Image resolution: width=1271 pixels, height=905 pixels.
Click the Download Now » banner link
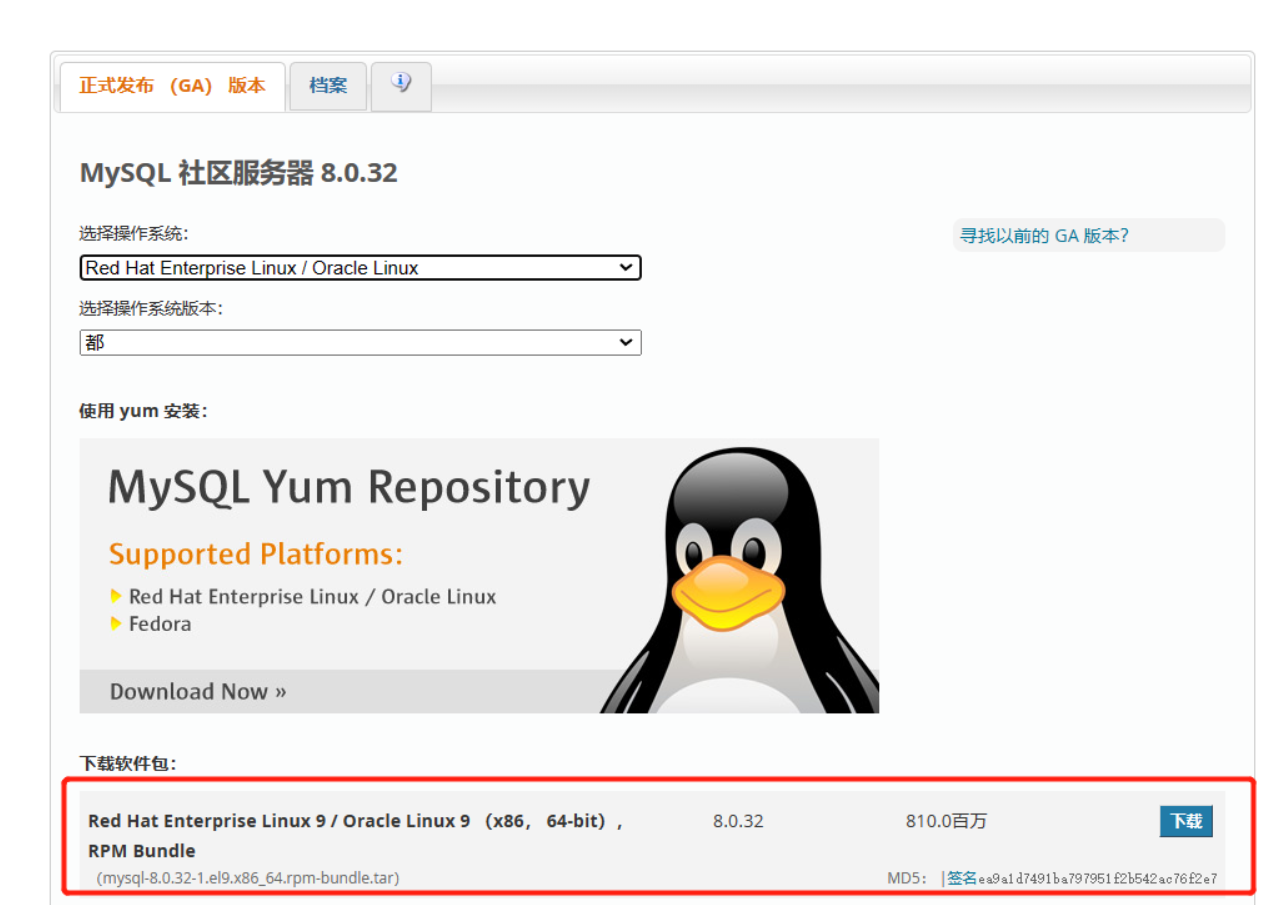click(x=198, y=692)
